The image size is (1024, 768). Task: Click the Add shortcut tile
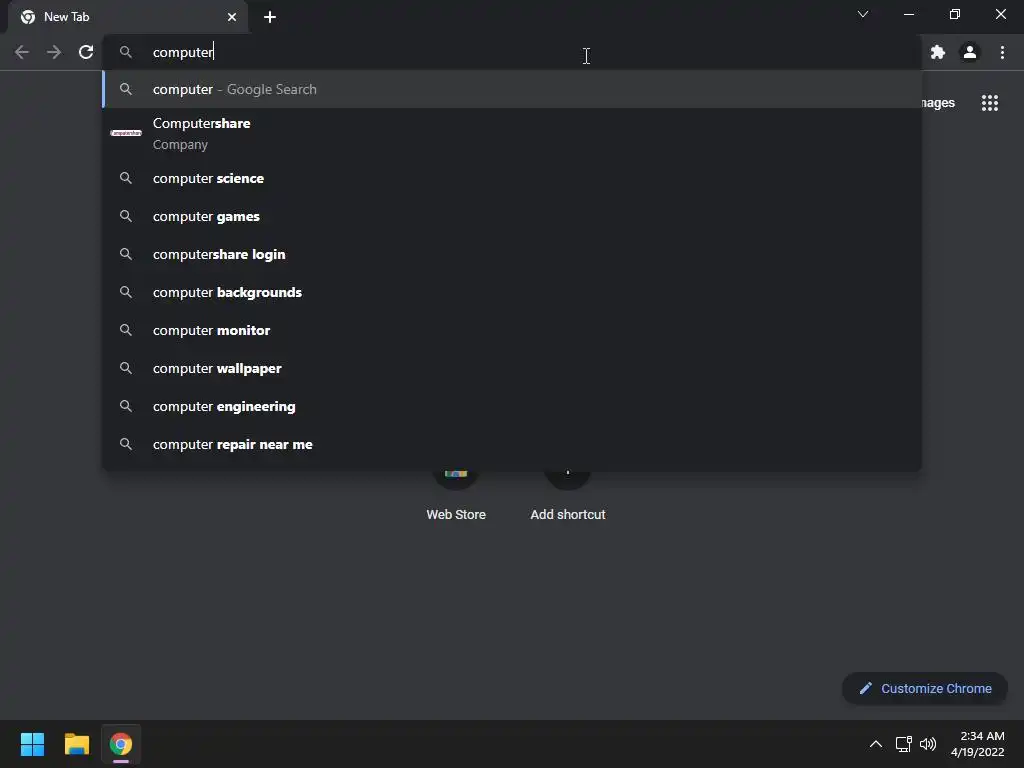click(x=568, y=496)
